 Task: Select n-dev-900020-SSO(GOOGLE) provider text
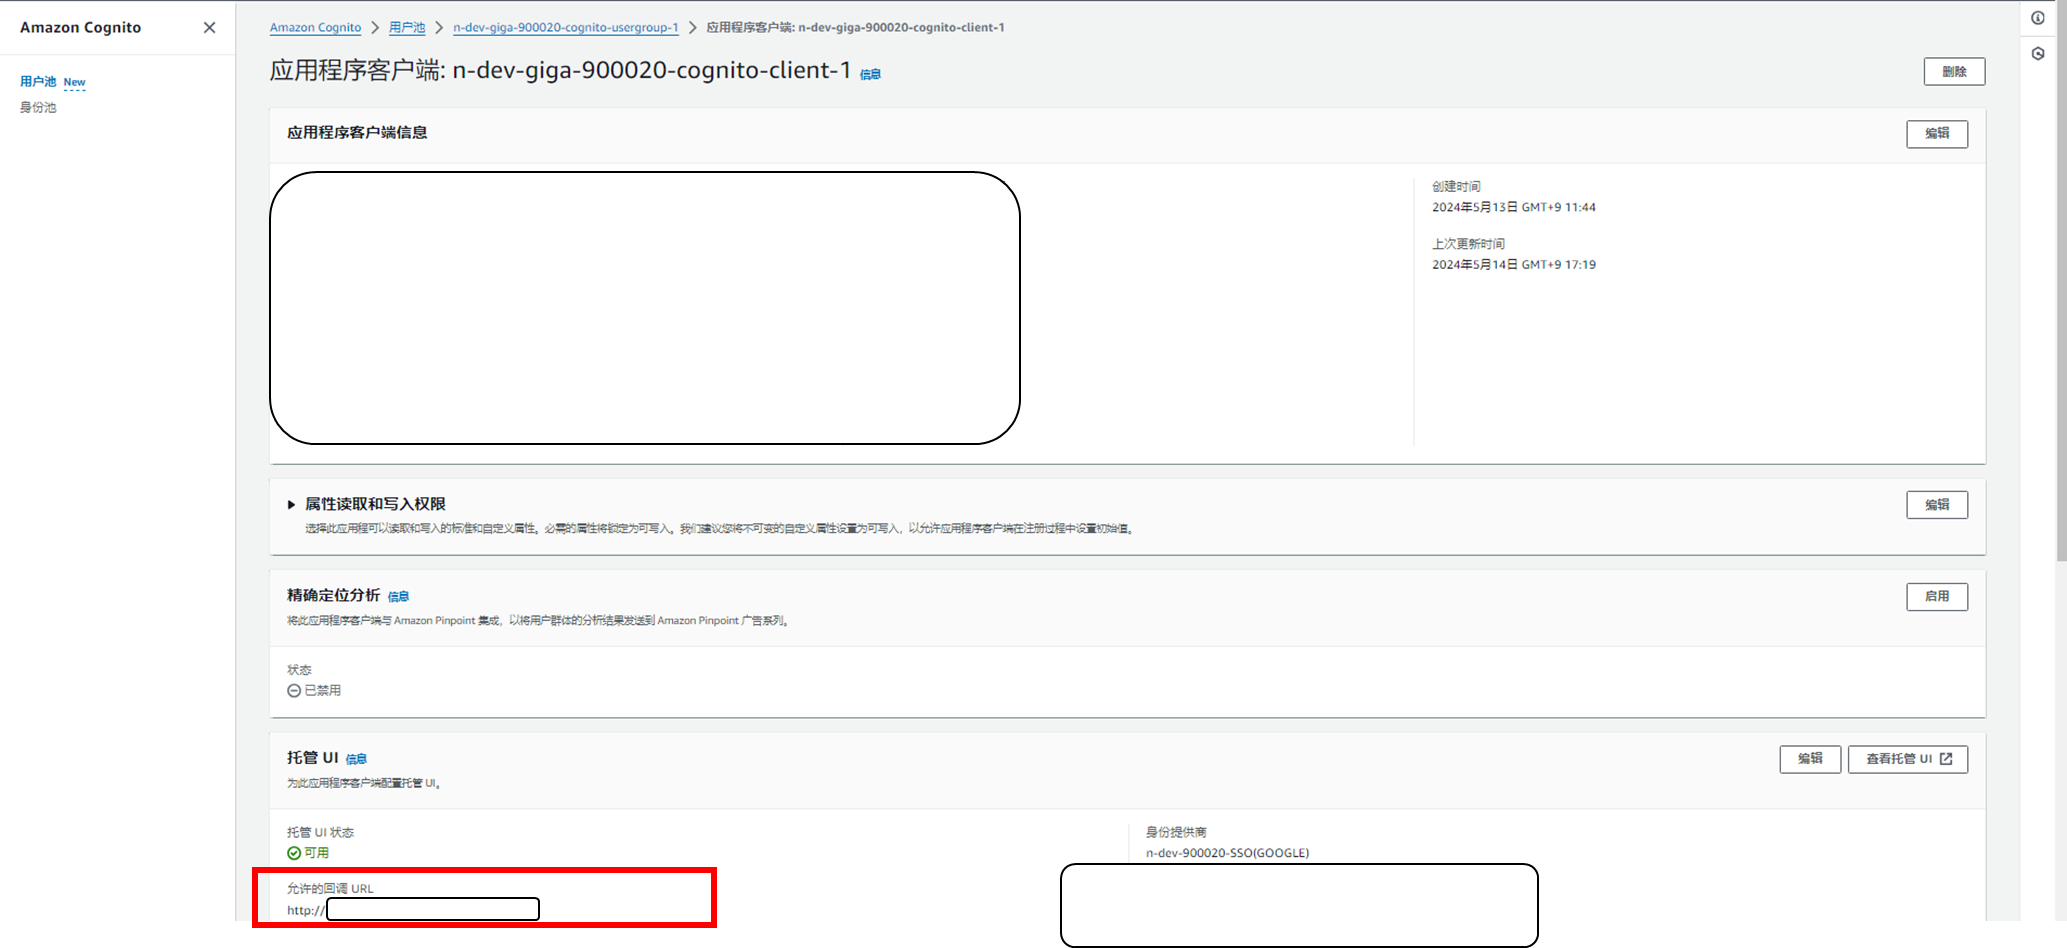[1227, 853]
